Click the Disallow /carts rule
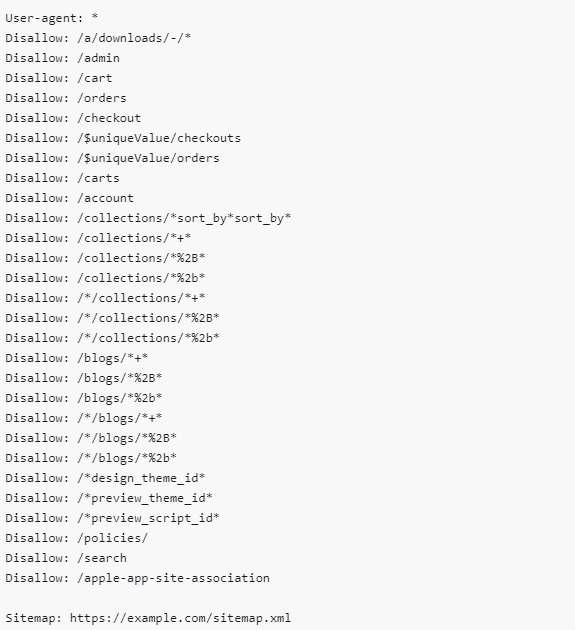Screen dimensions: 575x630 point(62,178)
